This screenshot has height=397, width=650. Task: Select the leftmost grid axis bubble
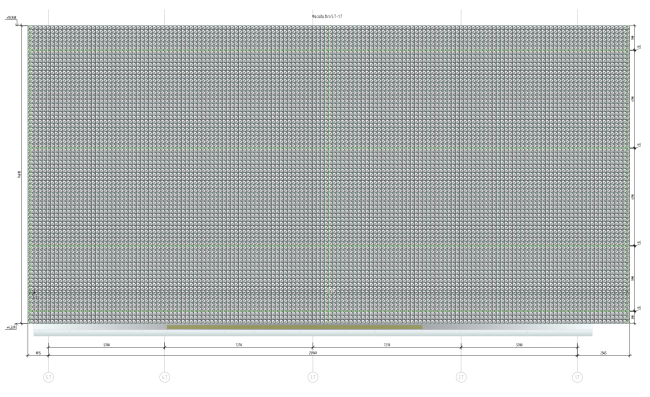click(49, 377)
